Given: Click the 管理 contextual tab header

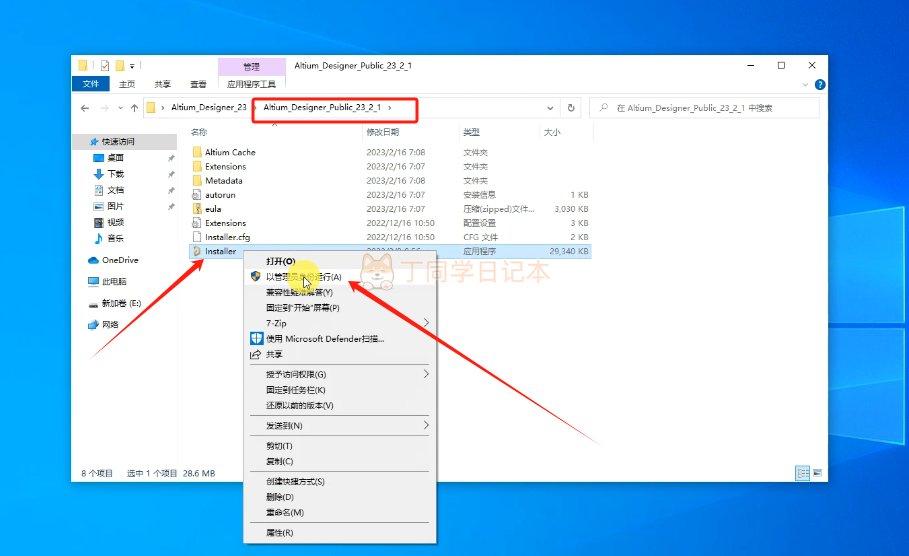Looking at the screenshot, I should 252,67.
